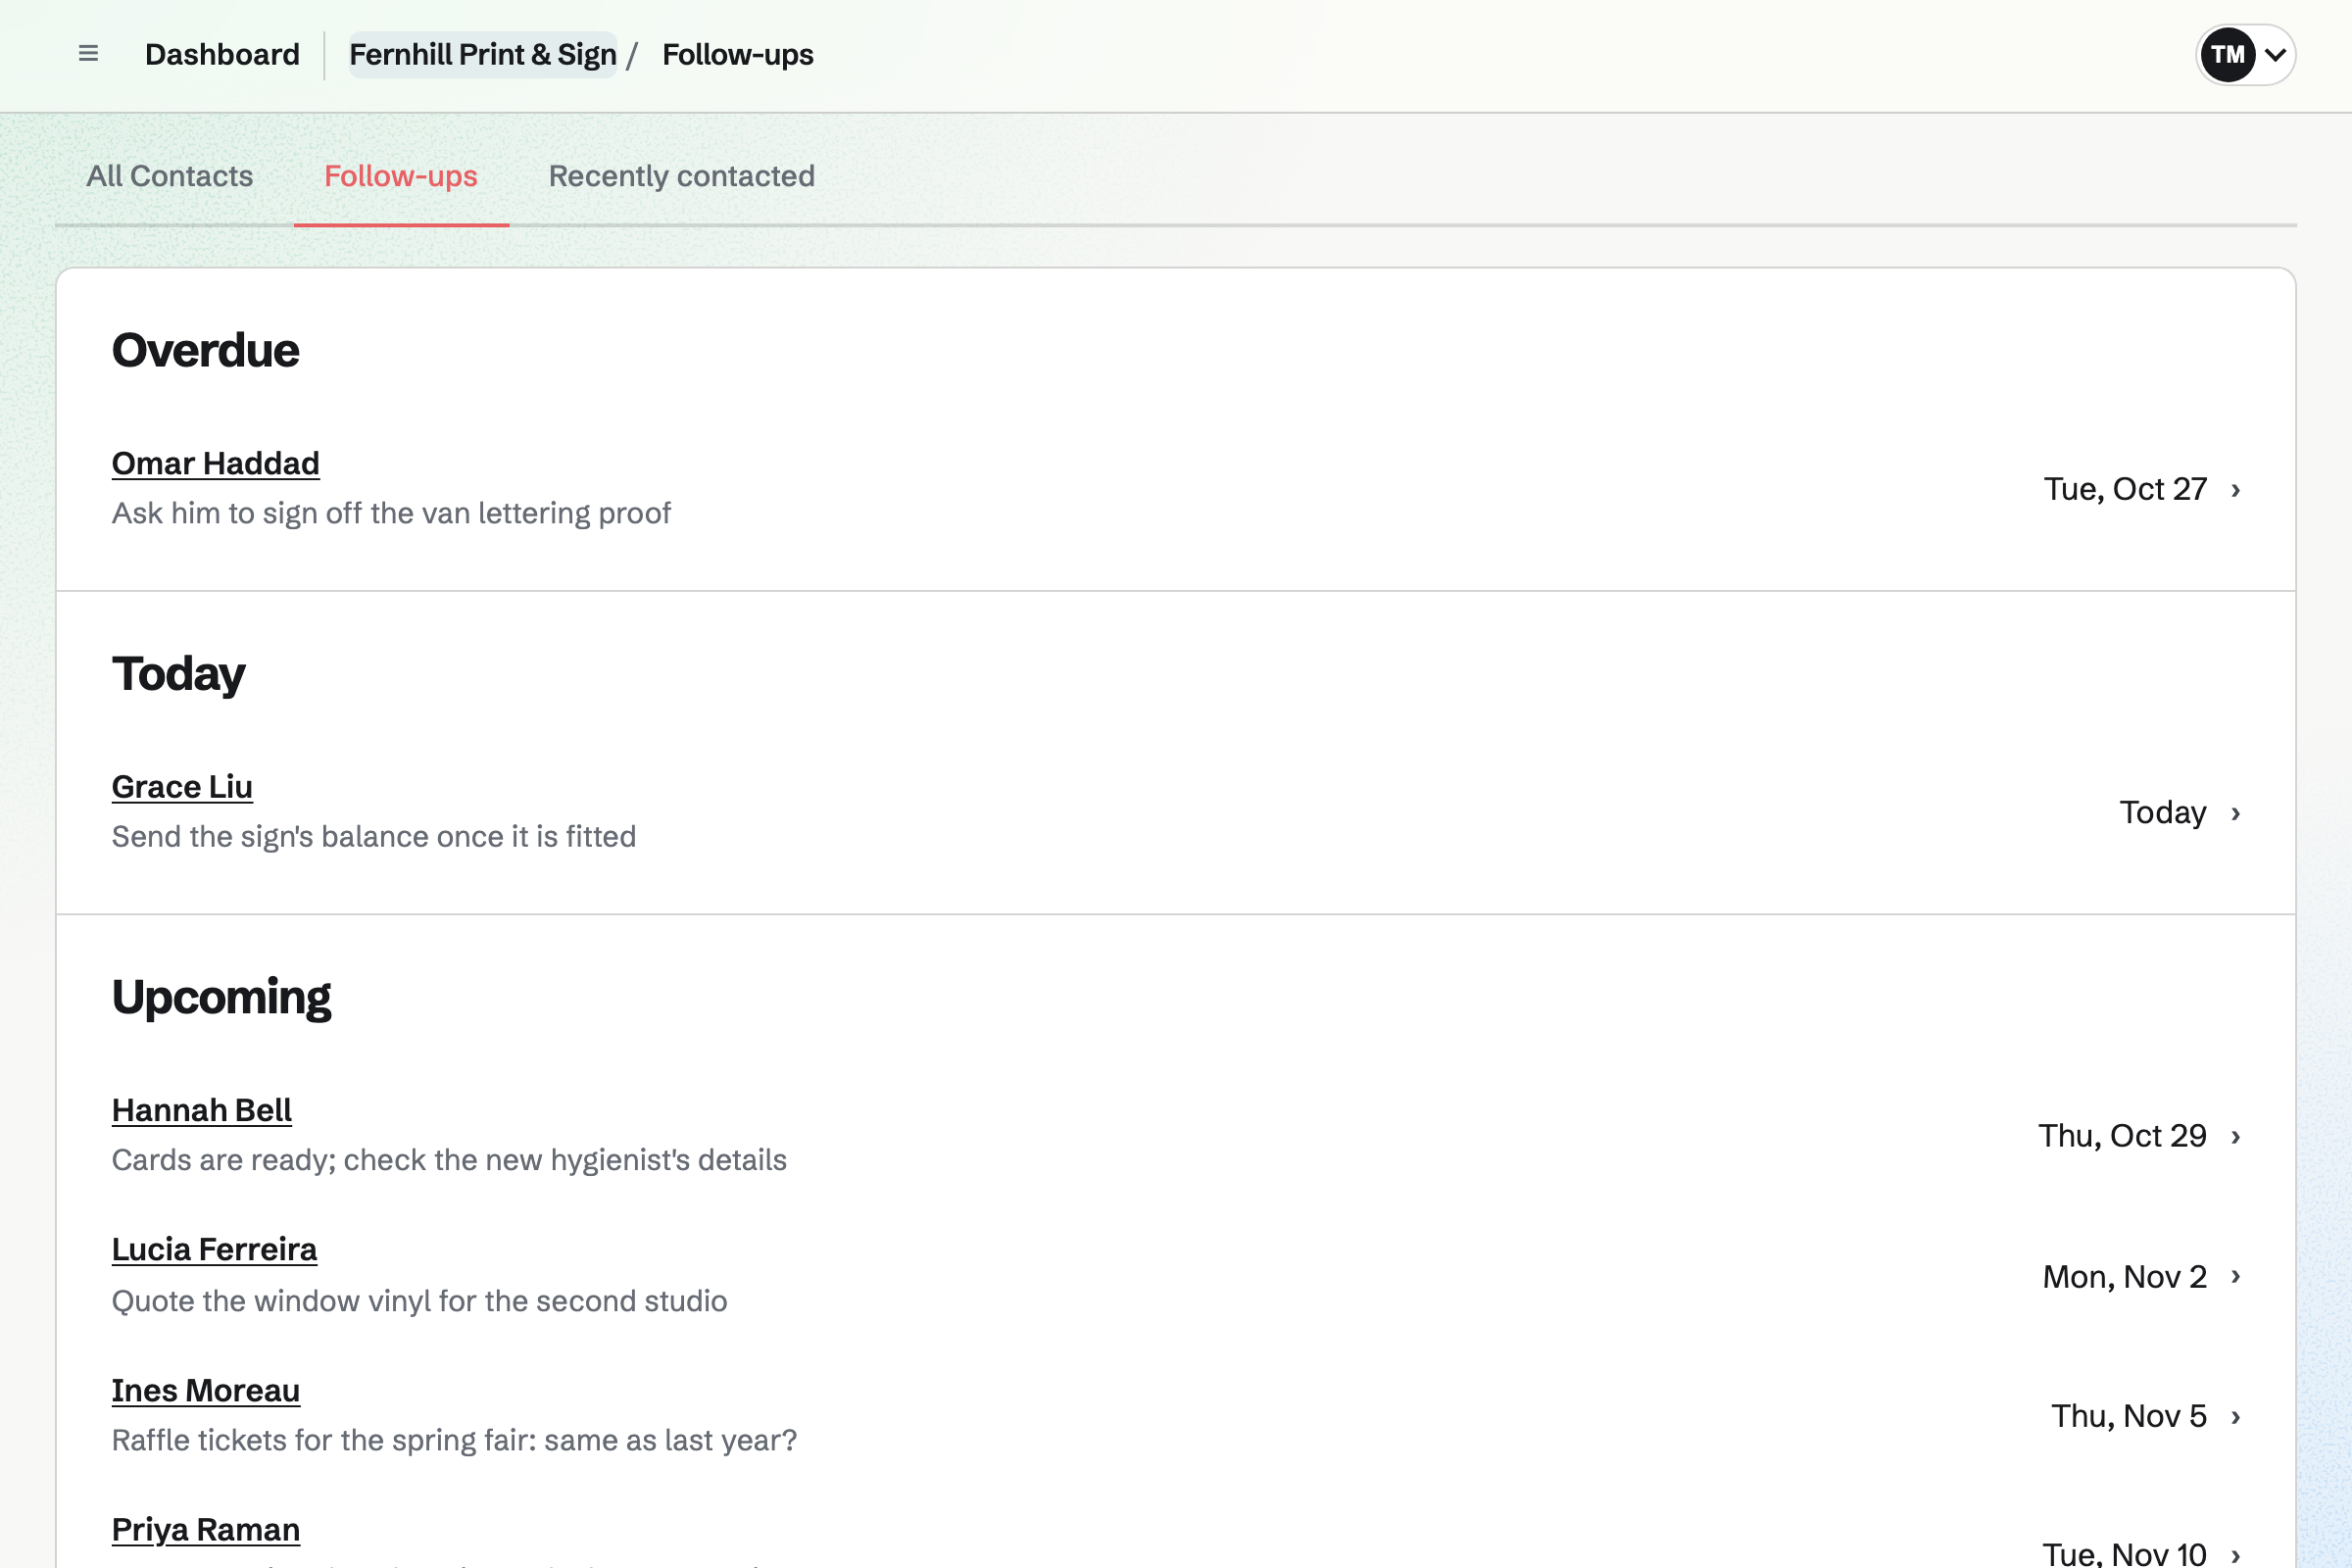Expand the Mon, Nov 2 follow-up chevron
The width and height of the screenshot is (2352, 1568).
pos(2236,1277)
